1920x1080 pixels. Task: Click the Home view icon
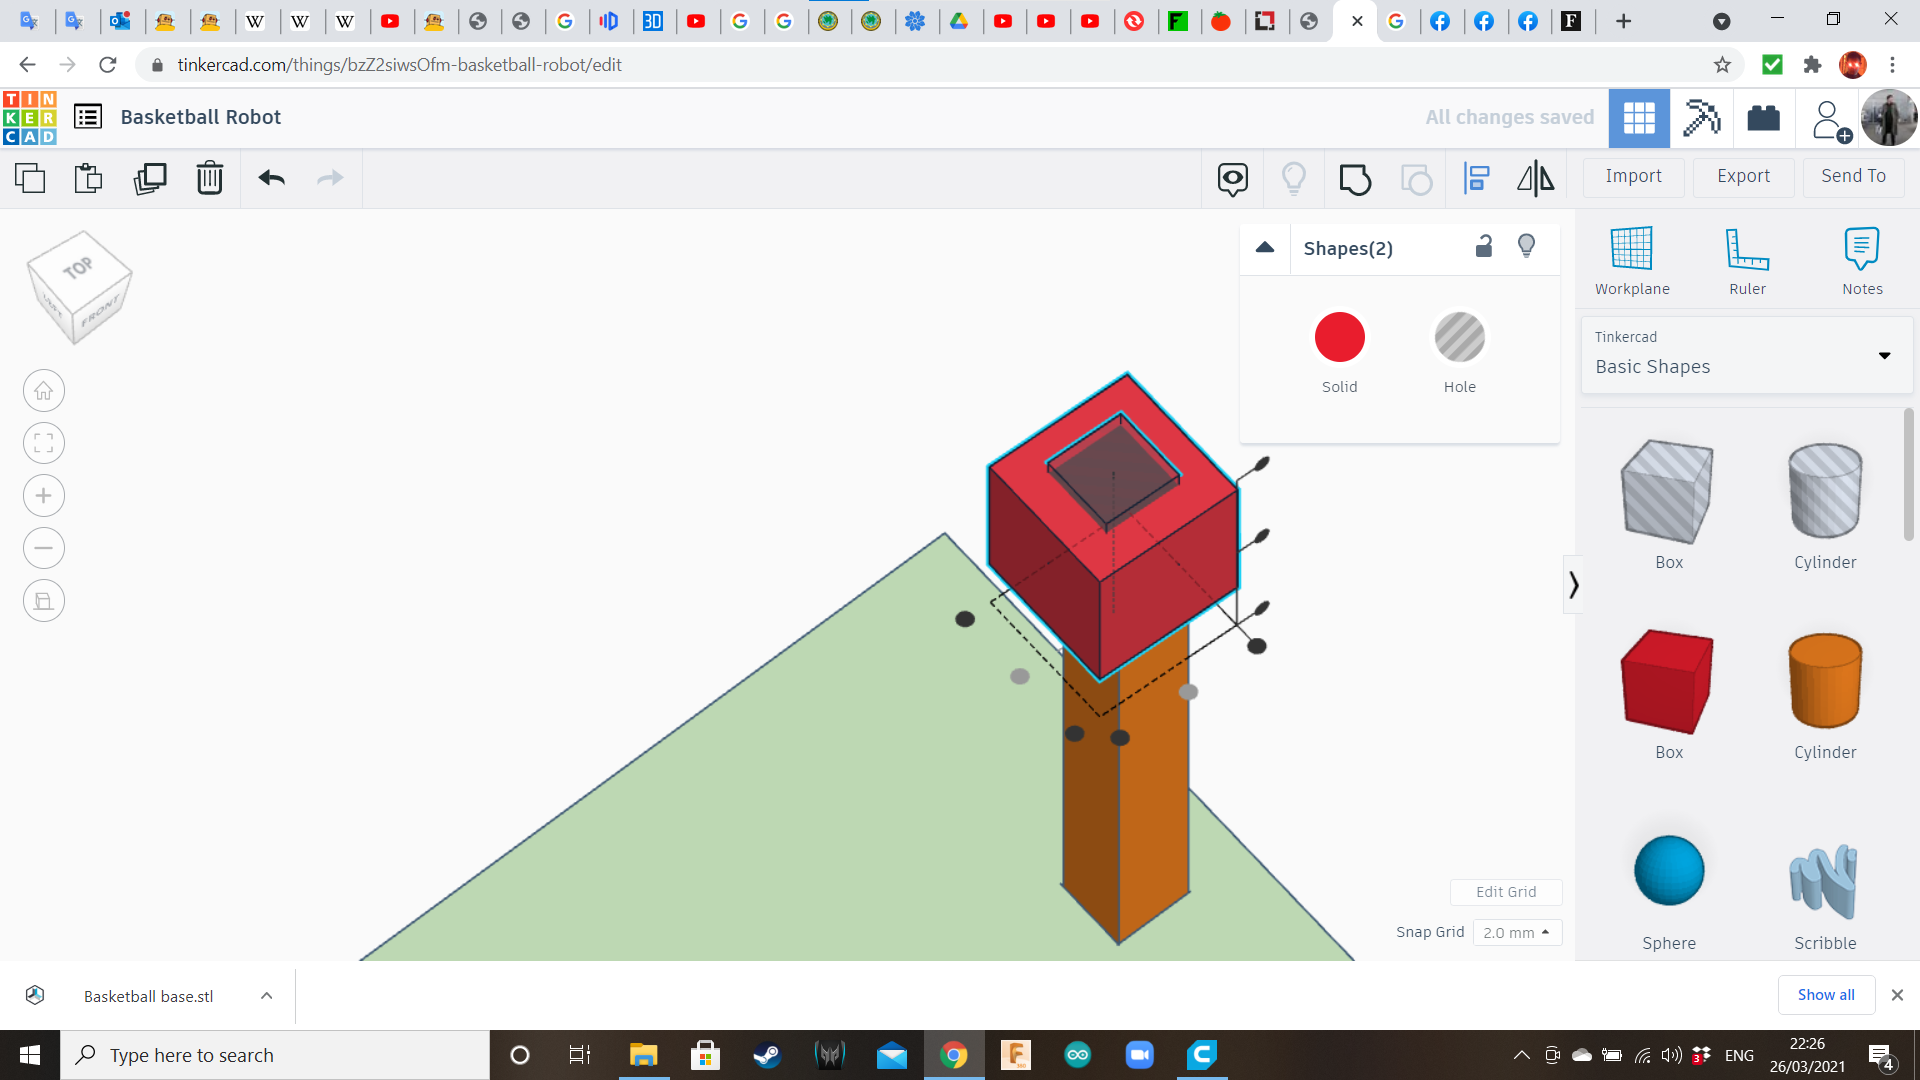tap(44, 391)
